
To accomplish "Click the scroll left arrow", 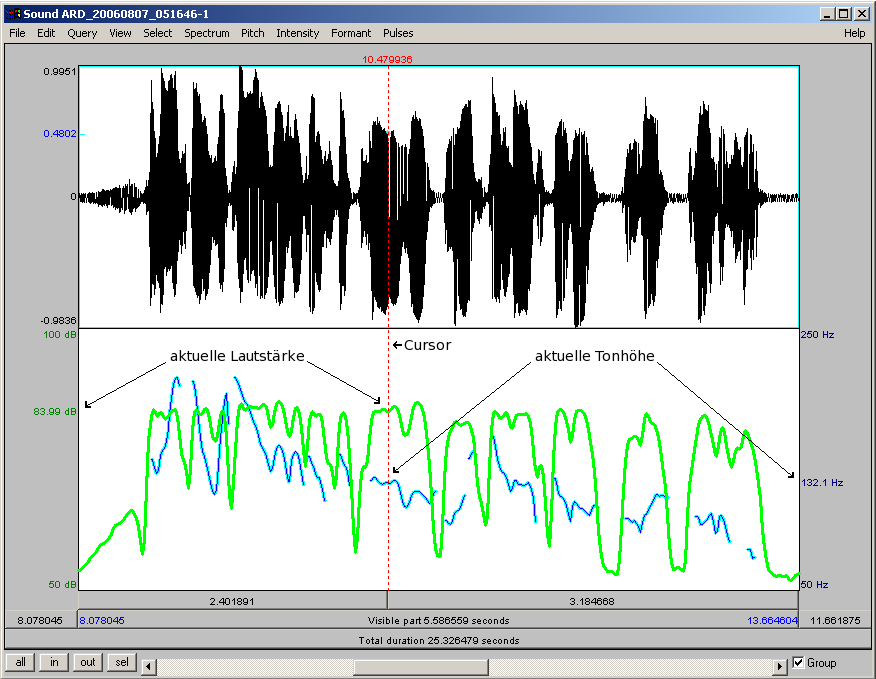I will tap(149, 666).
